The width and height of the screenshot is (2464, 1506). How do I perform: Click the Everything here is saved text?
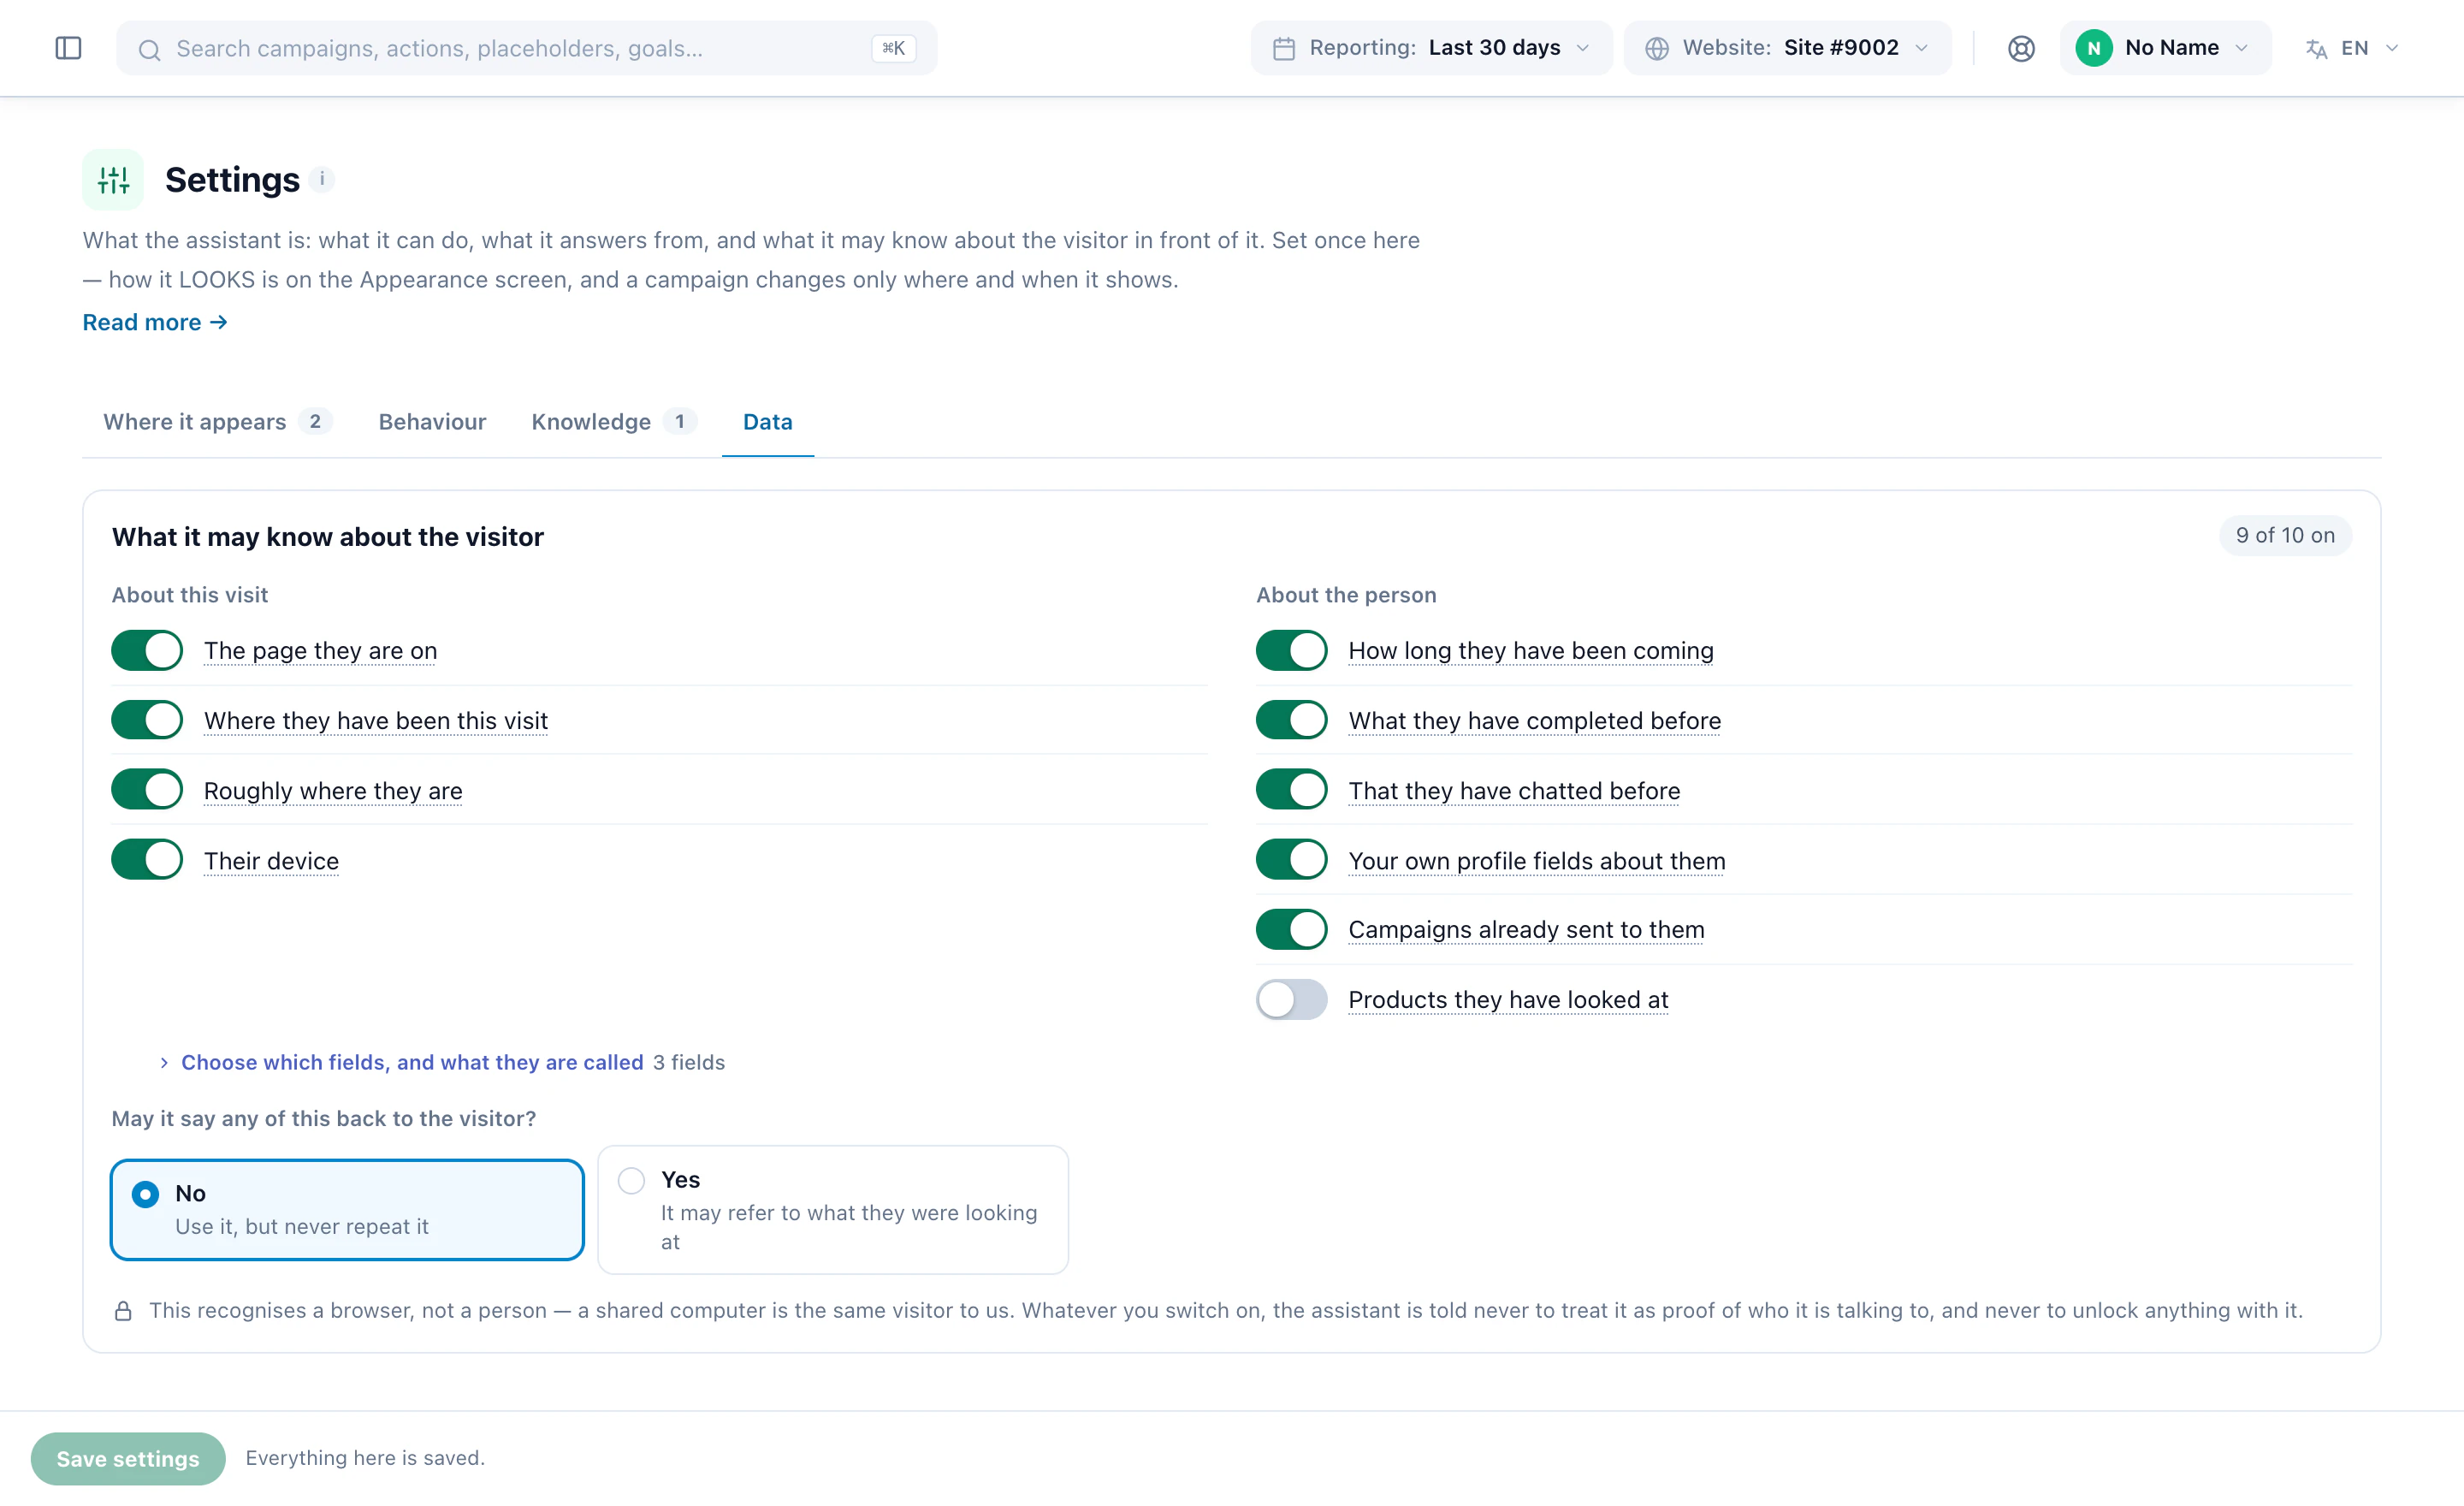pyautogui.click(x=365, y=1458)
